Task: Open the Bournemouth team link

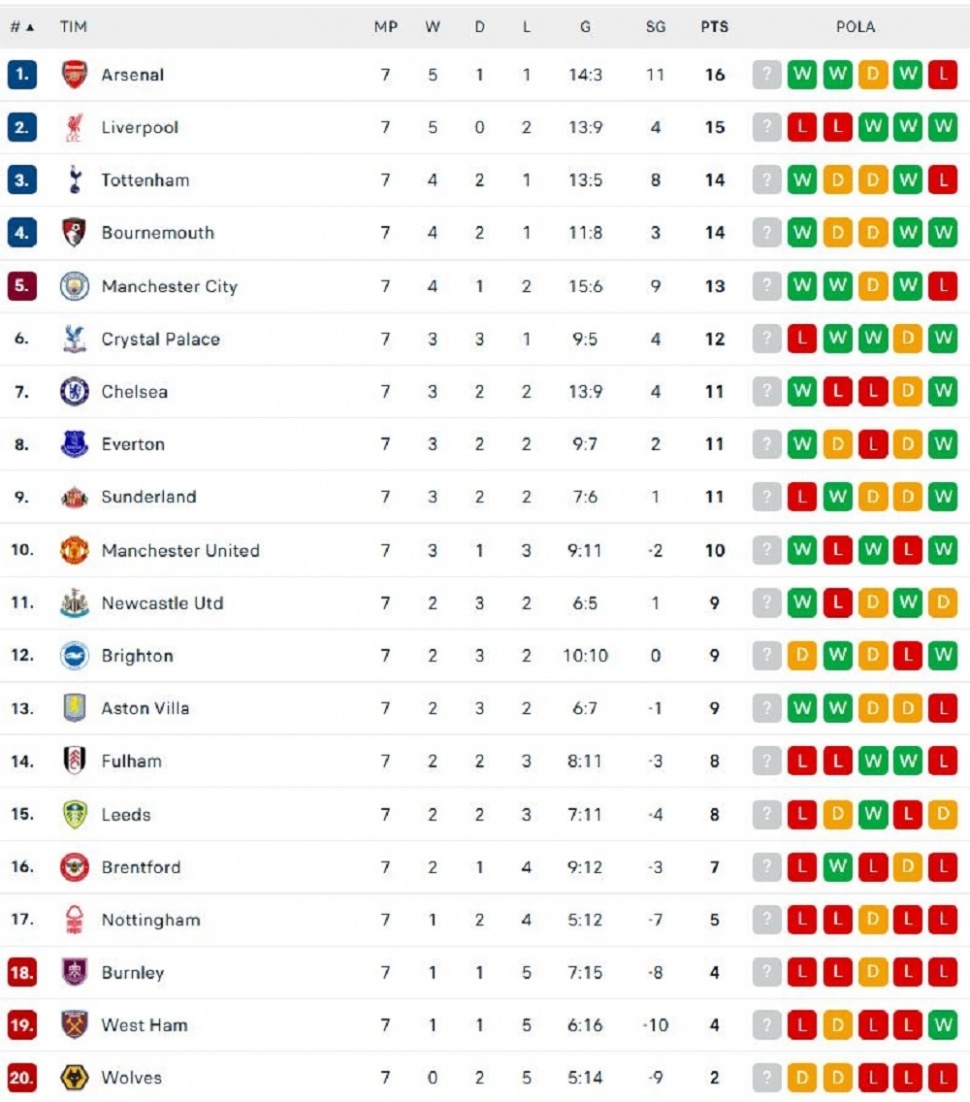Action: 158,233
